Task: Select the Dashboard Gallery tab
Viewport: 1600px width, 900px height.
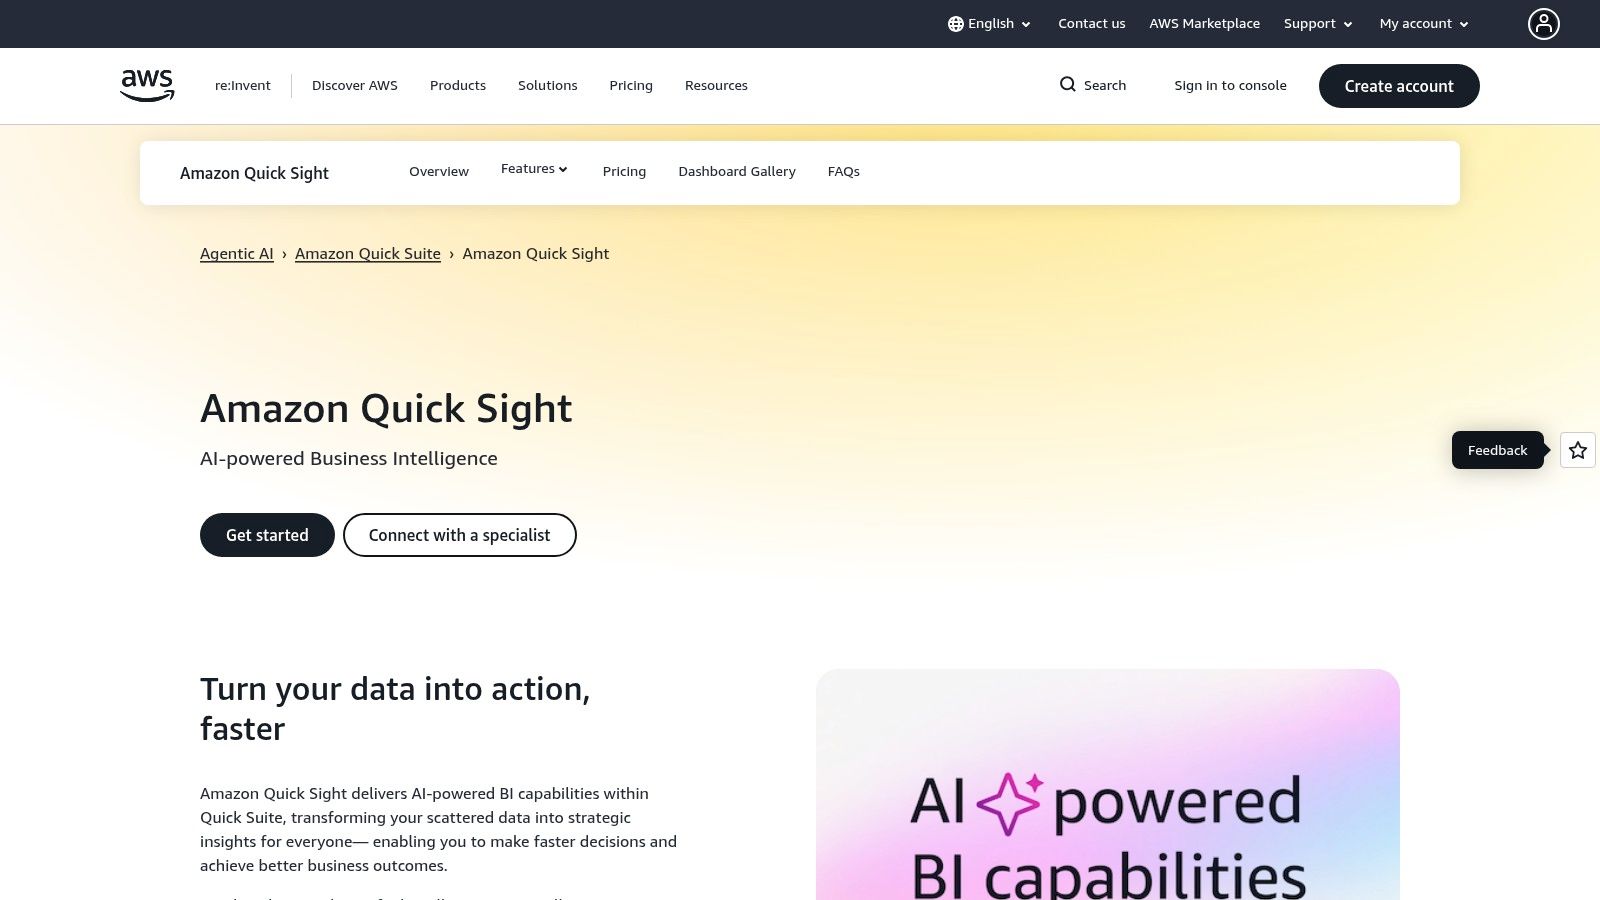Action: tap(737, 172)
